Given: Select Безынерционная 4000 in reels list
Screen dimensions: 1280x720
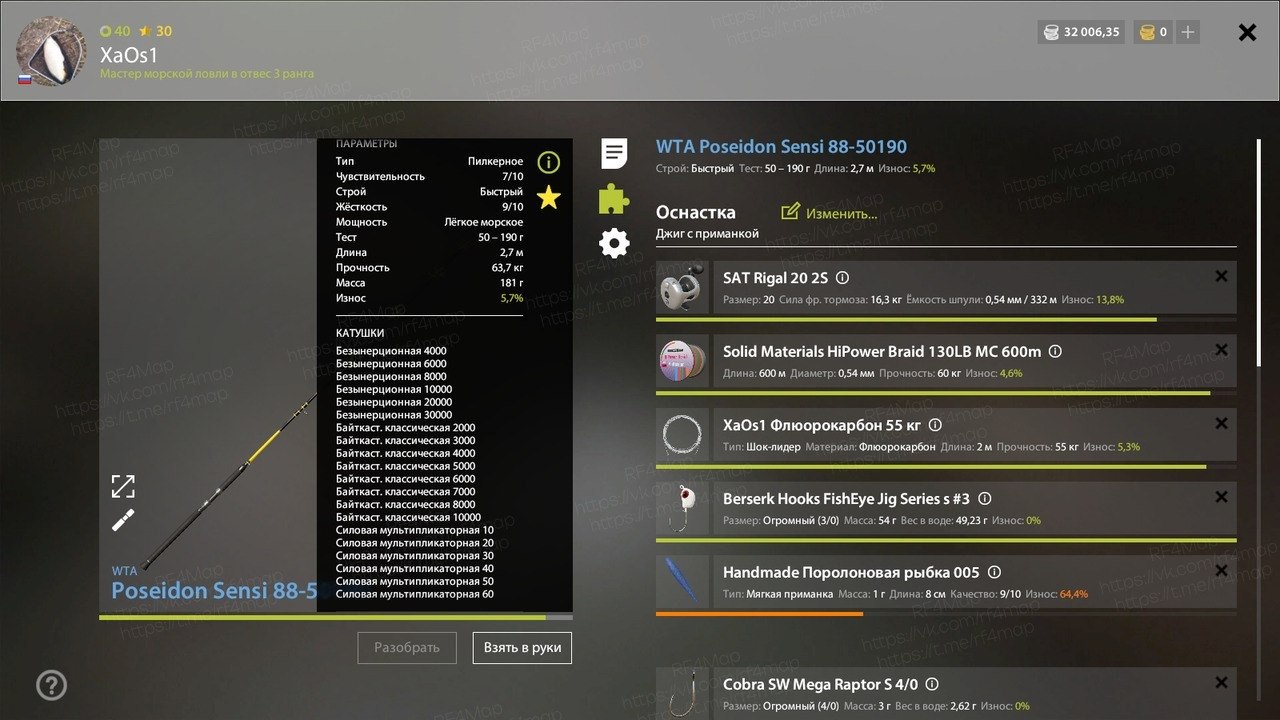Looking at the screenshot, I should [x=391, y=351].
